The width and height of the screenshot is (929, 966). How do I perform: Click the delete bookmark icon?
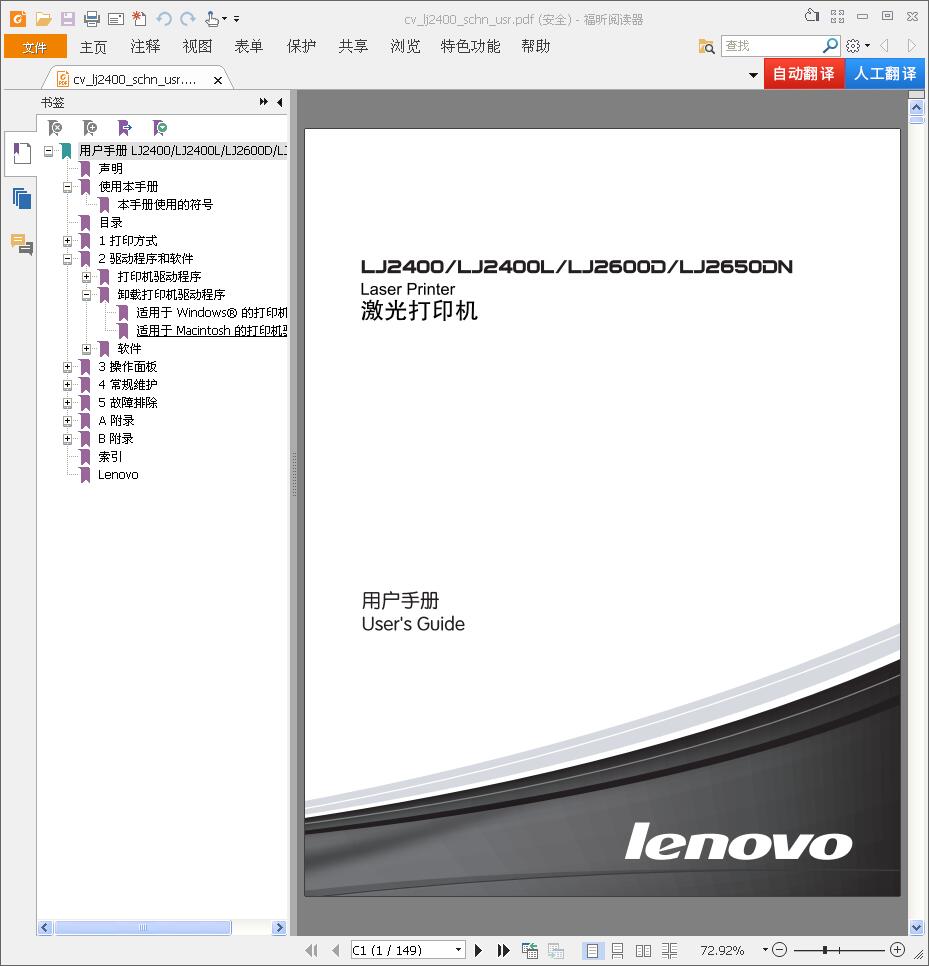click(x=55, y=128)
